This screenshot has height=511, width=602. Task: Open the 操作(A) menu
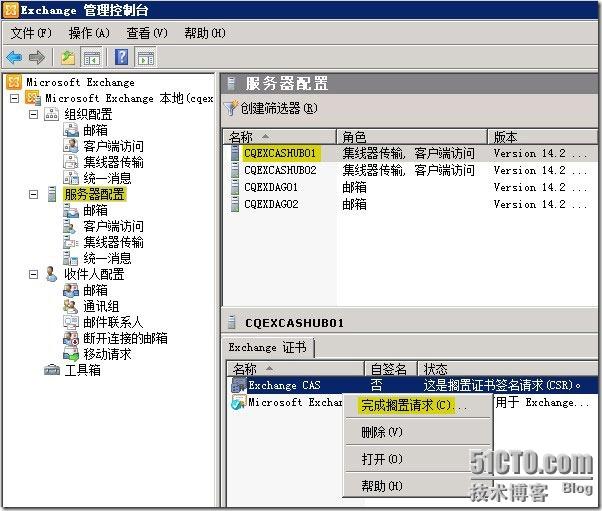[x=89, y=33]
